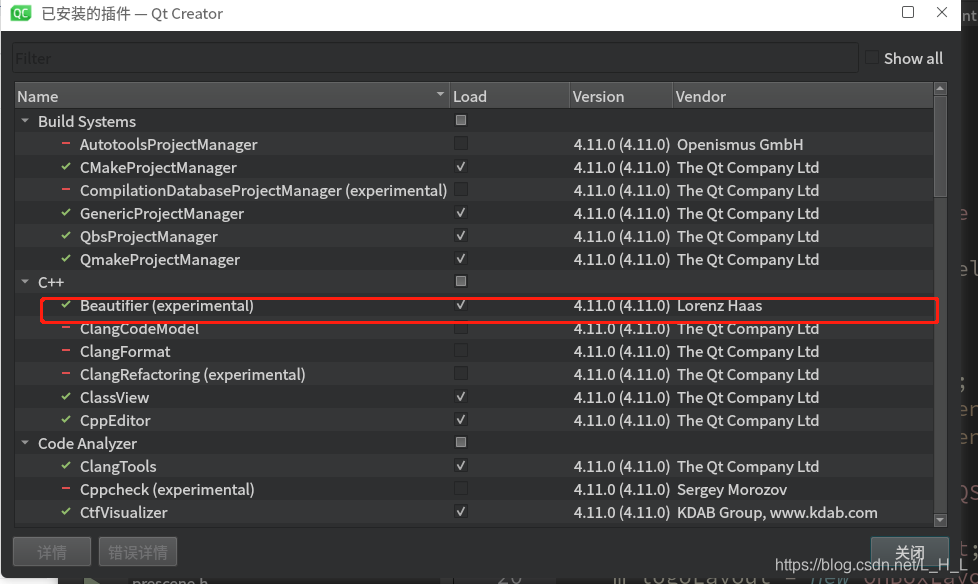978x584 pixels.
Task: Click the 错误详情 error details button
Action: (x=138, y=552)
